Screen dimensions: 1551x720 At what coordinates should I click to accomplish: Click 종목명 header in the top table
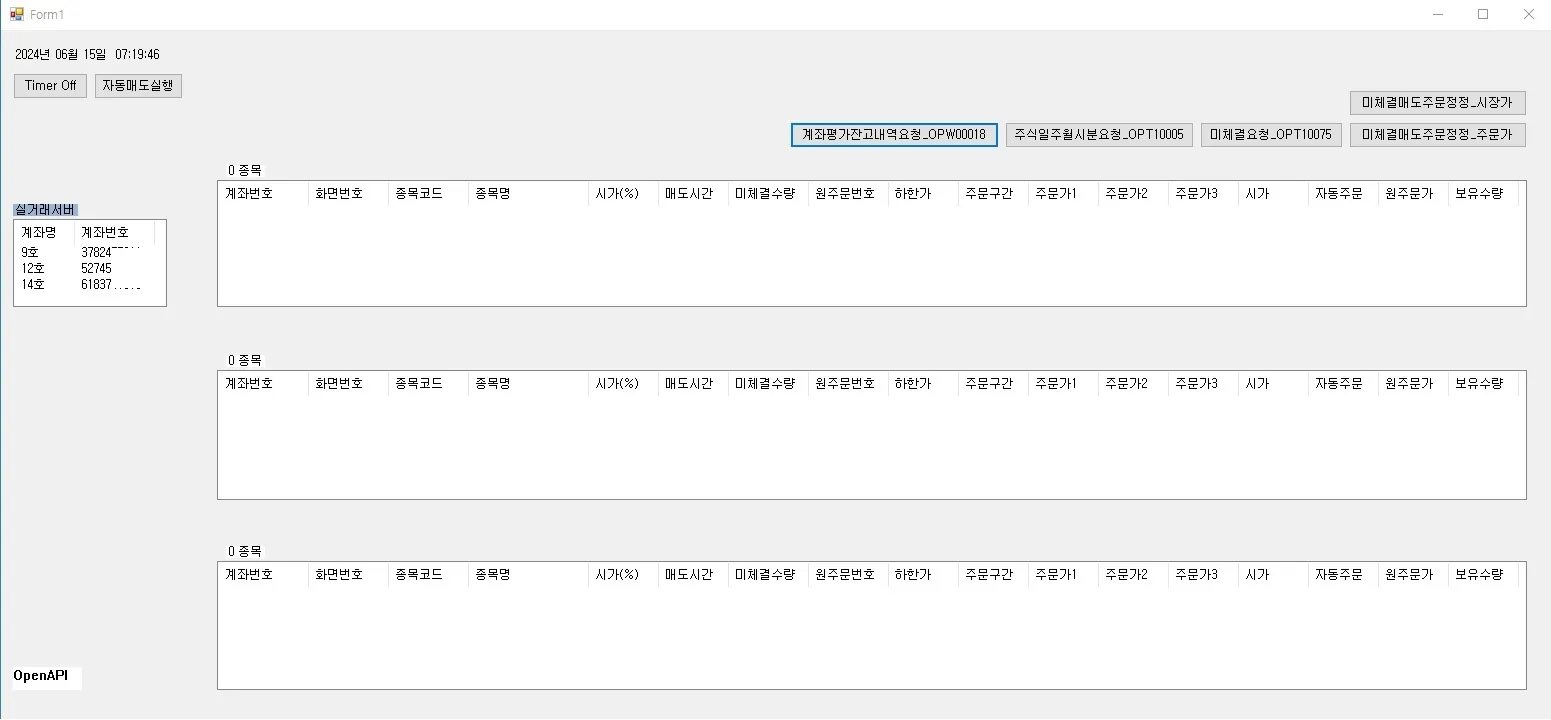pos(528,194)
